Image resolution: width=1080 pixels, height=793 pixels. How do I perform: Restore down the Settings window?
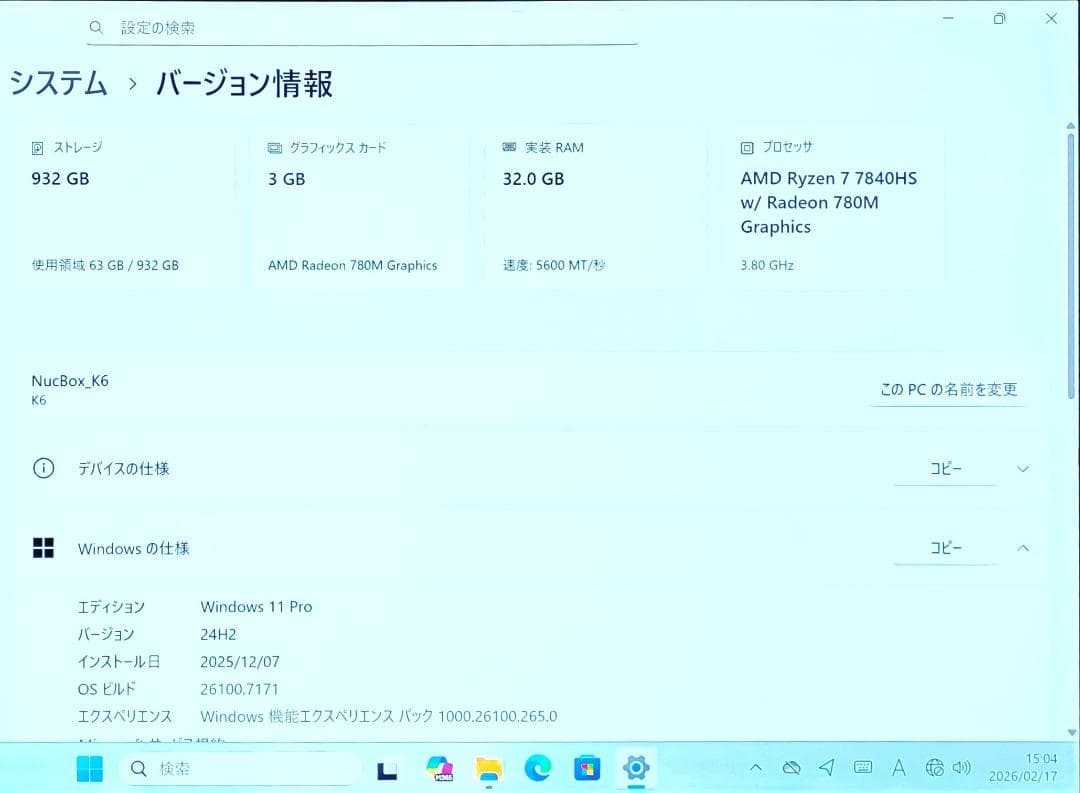999,19
